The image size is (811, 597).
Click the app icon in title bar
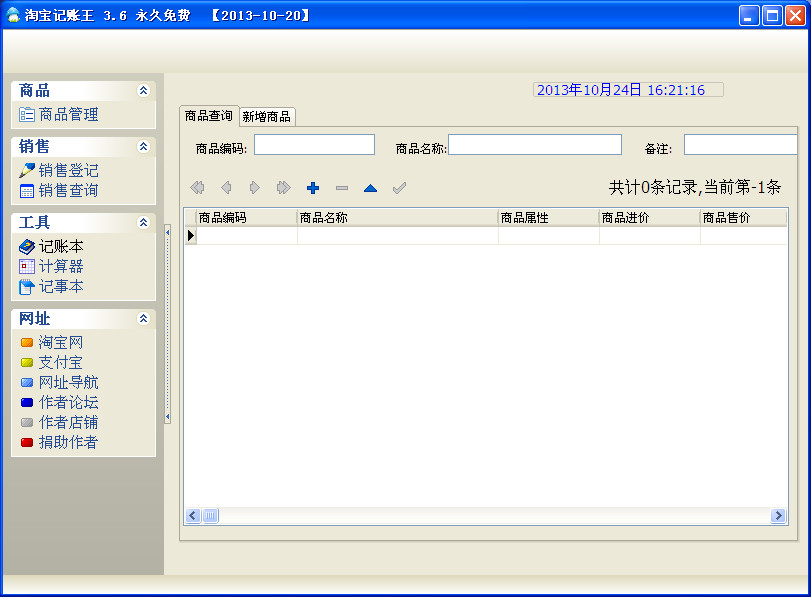click(13, 15)
